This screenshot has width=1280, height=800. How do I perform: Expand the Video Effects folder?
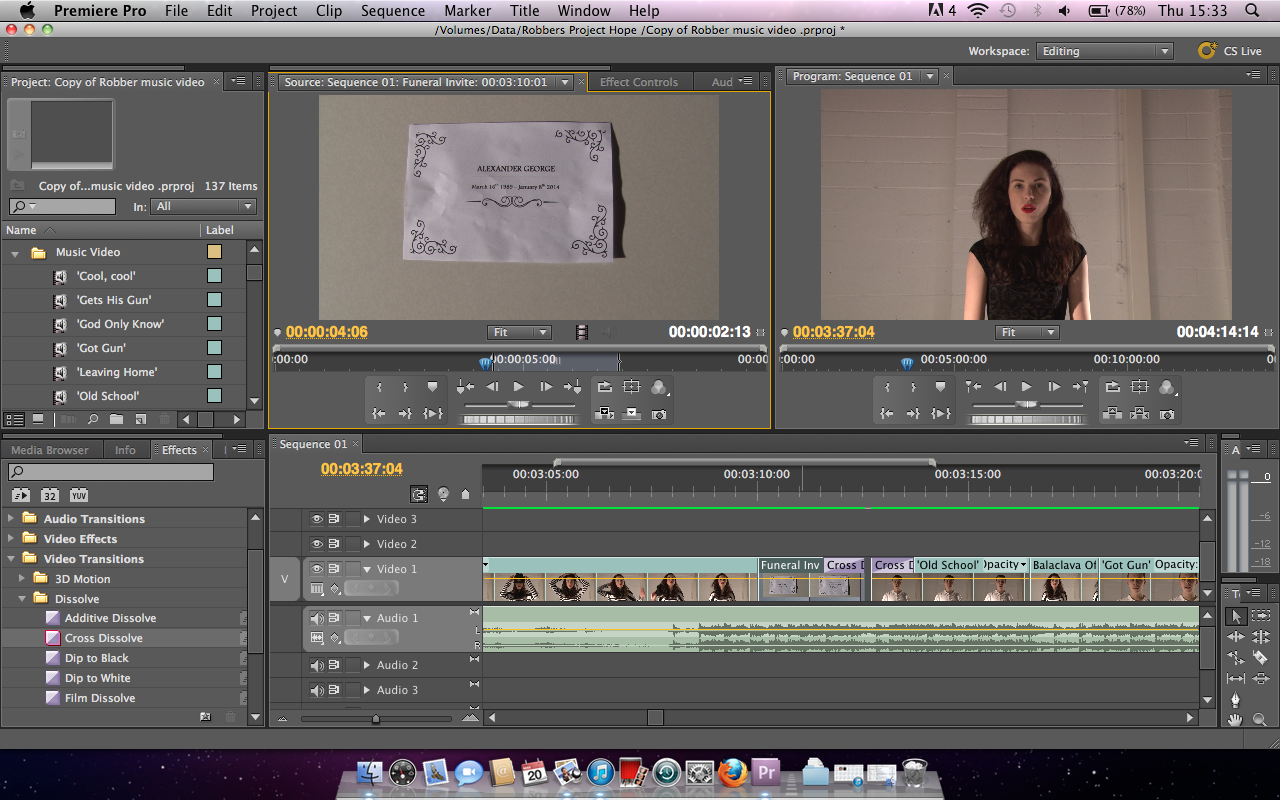pos(12,538)
